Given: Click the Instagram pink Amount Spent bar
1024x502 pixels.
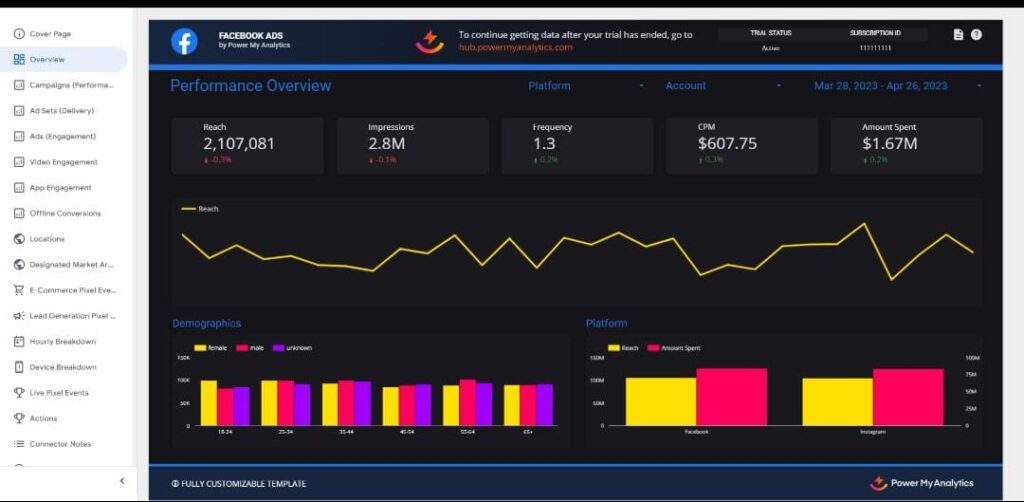Looking at the screenshot, I should [908, 397].
